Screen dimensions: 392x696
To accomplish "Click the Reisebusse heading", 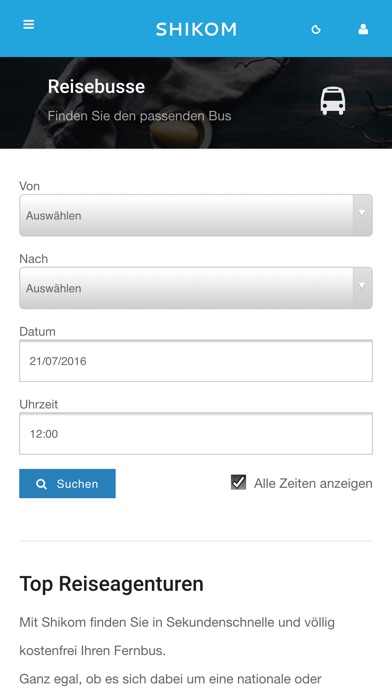I will 96,87.
